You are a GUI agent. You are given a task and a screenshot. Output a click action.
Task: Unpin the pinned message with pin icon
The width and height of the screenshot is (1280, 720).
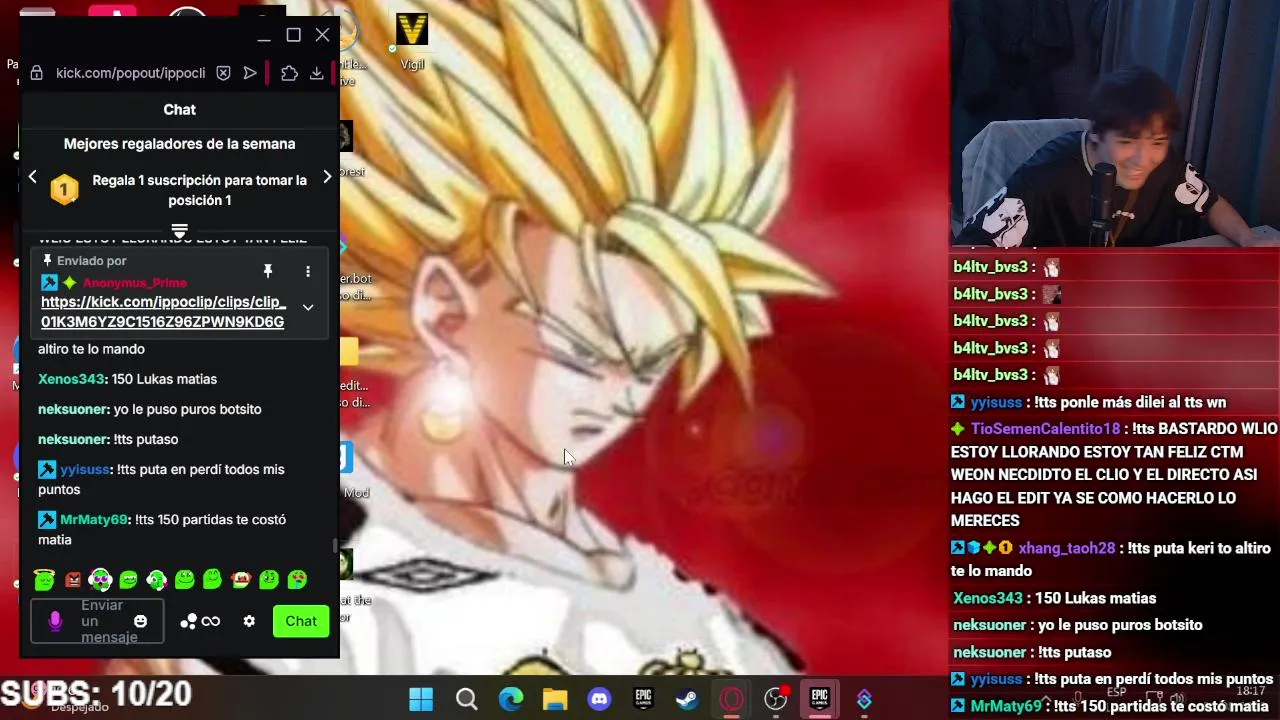pos(267,271)
